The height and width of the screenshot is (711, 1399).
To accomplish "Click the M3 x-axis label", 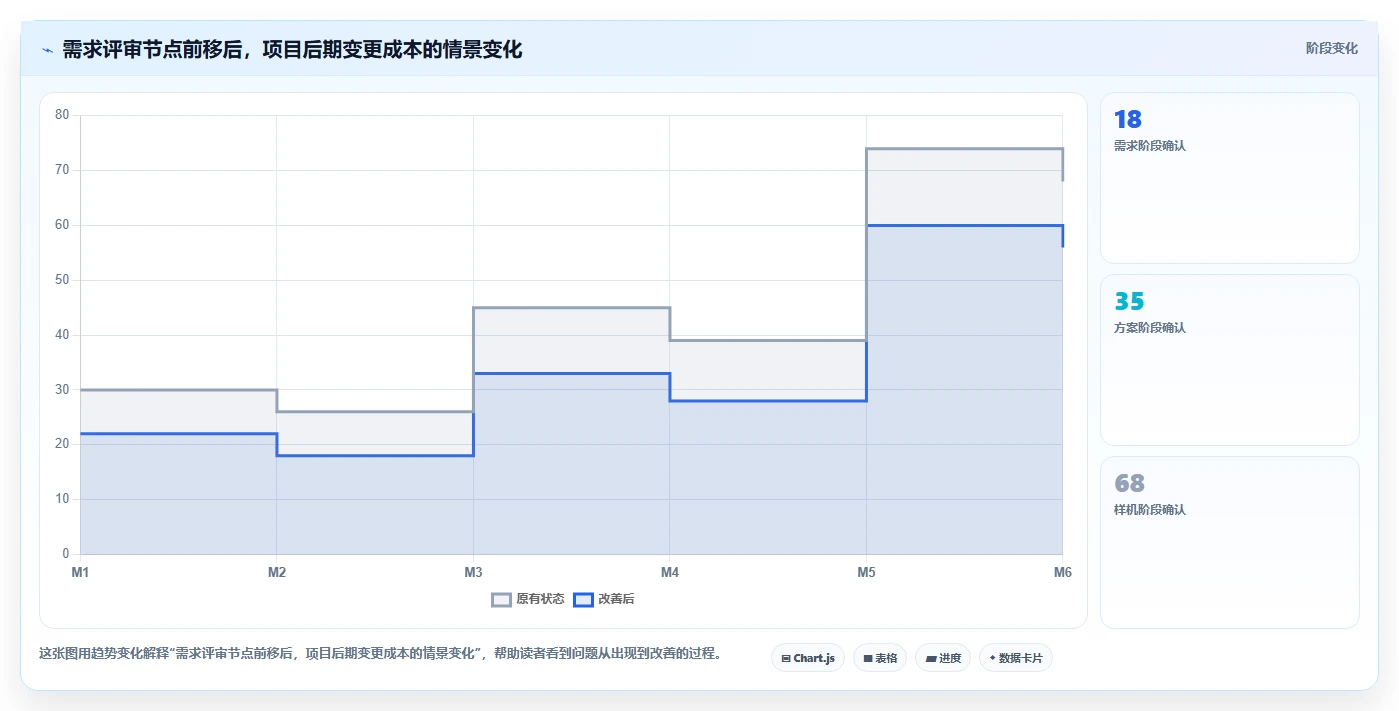I will click(x=473, y=573).
